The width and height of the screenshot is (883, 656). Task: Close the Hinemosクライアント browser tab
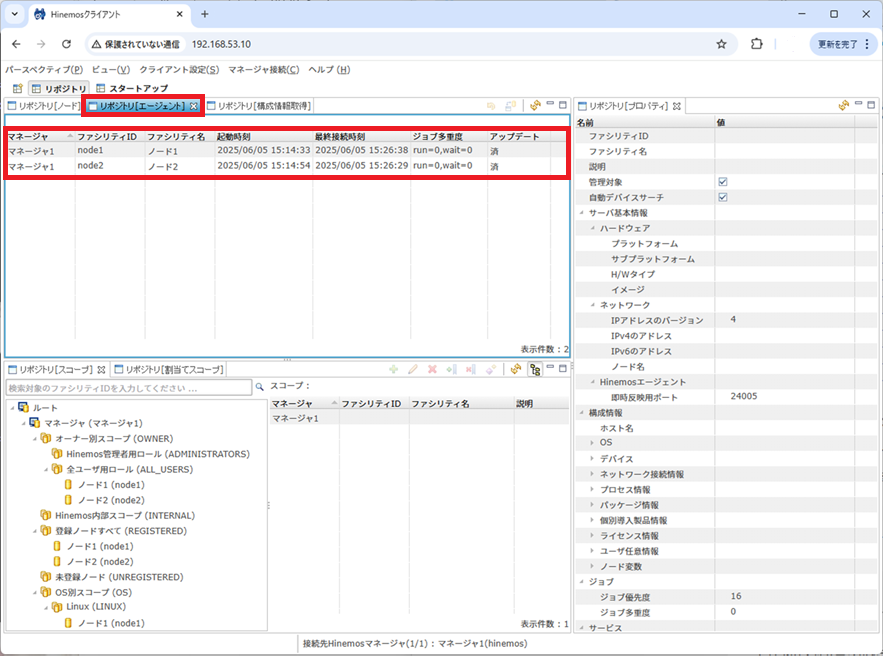click(x=180, y=14)
